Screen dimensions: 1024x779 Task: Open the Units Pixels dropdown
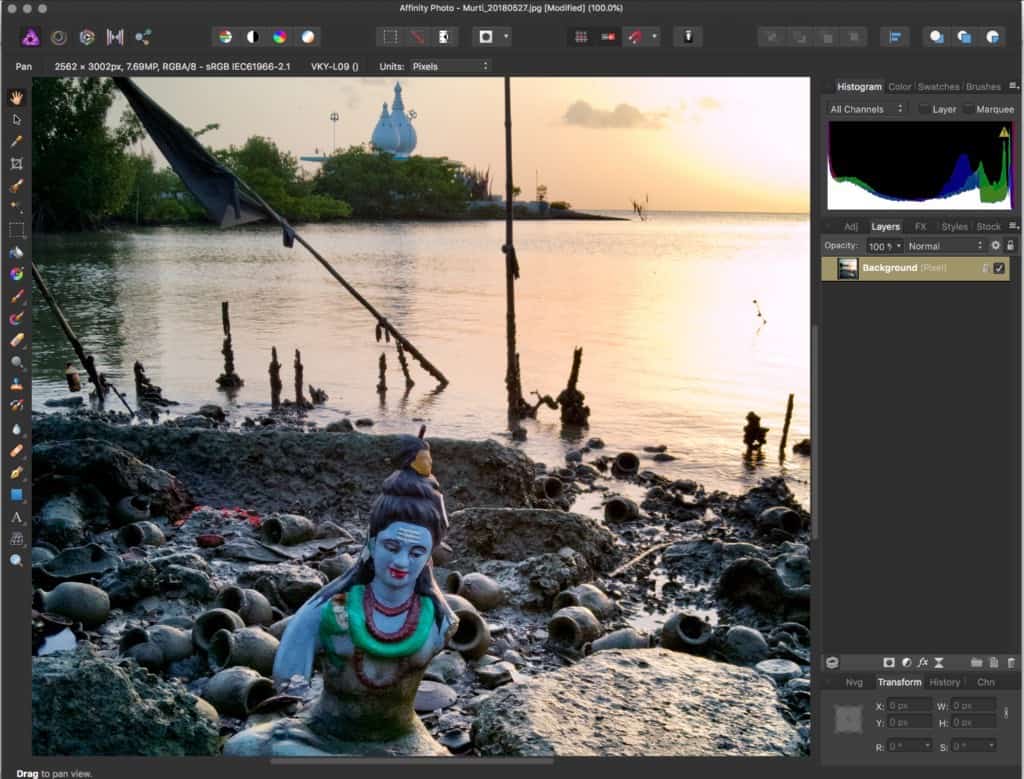(450, 66)
